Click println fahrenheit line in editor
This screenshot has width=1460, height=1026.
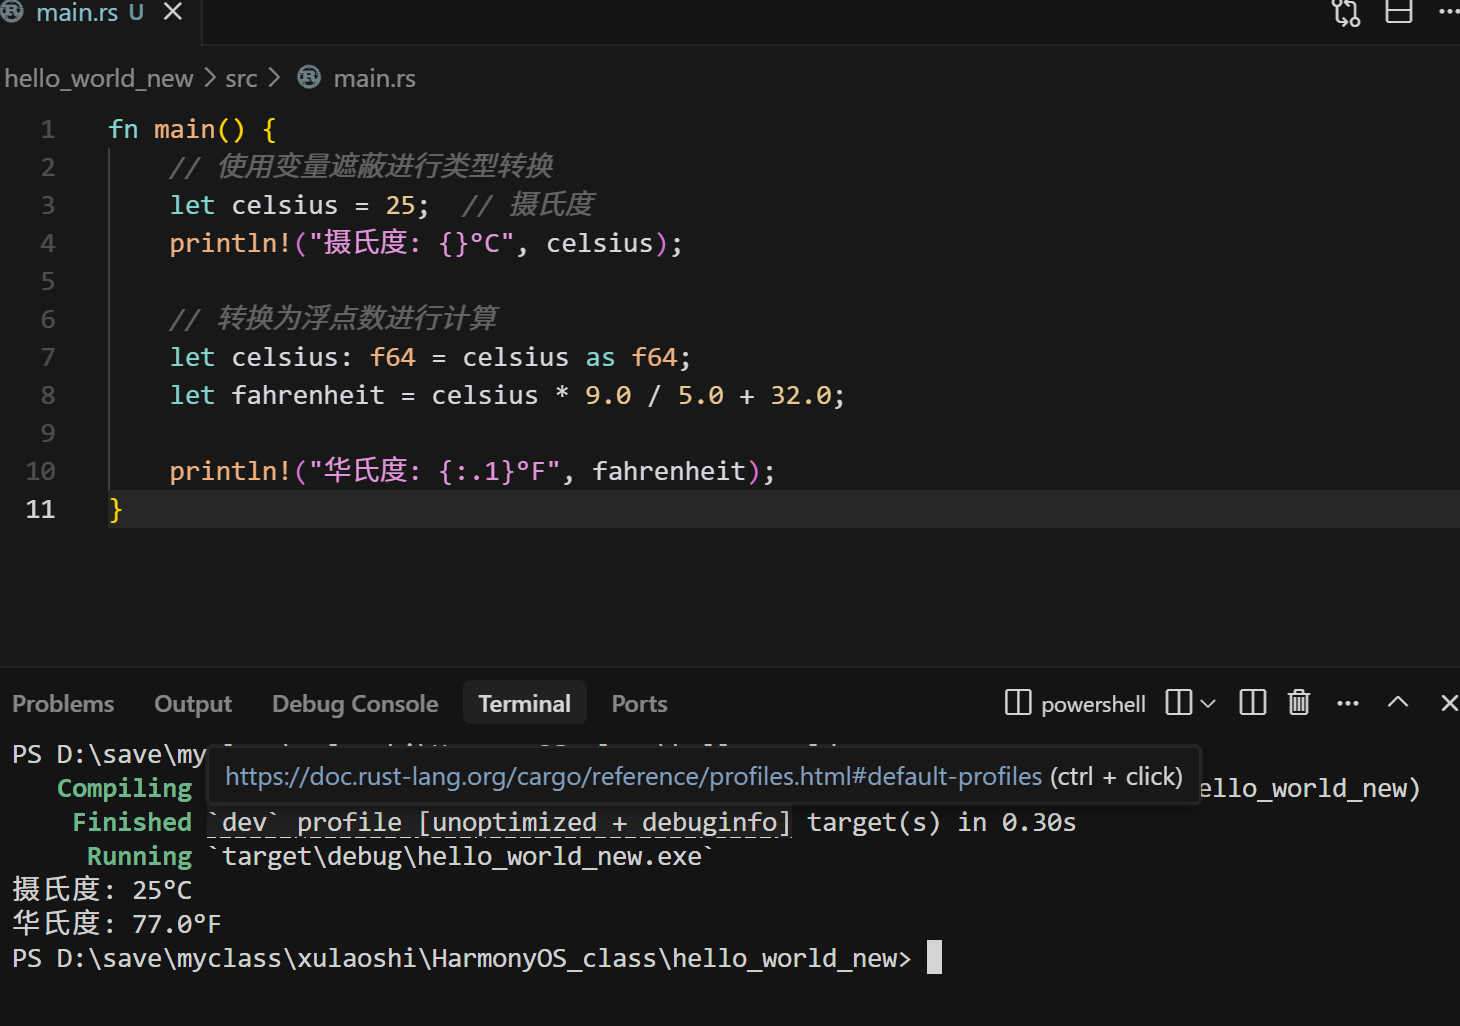pos(472,471)
